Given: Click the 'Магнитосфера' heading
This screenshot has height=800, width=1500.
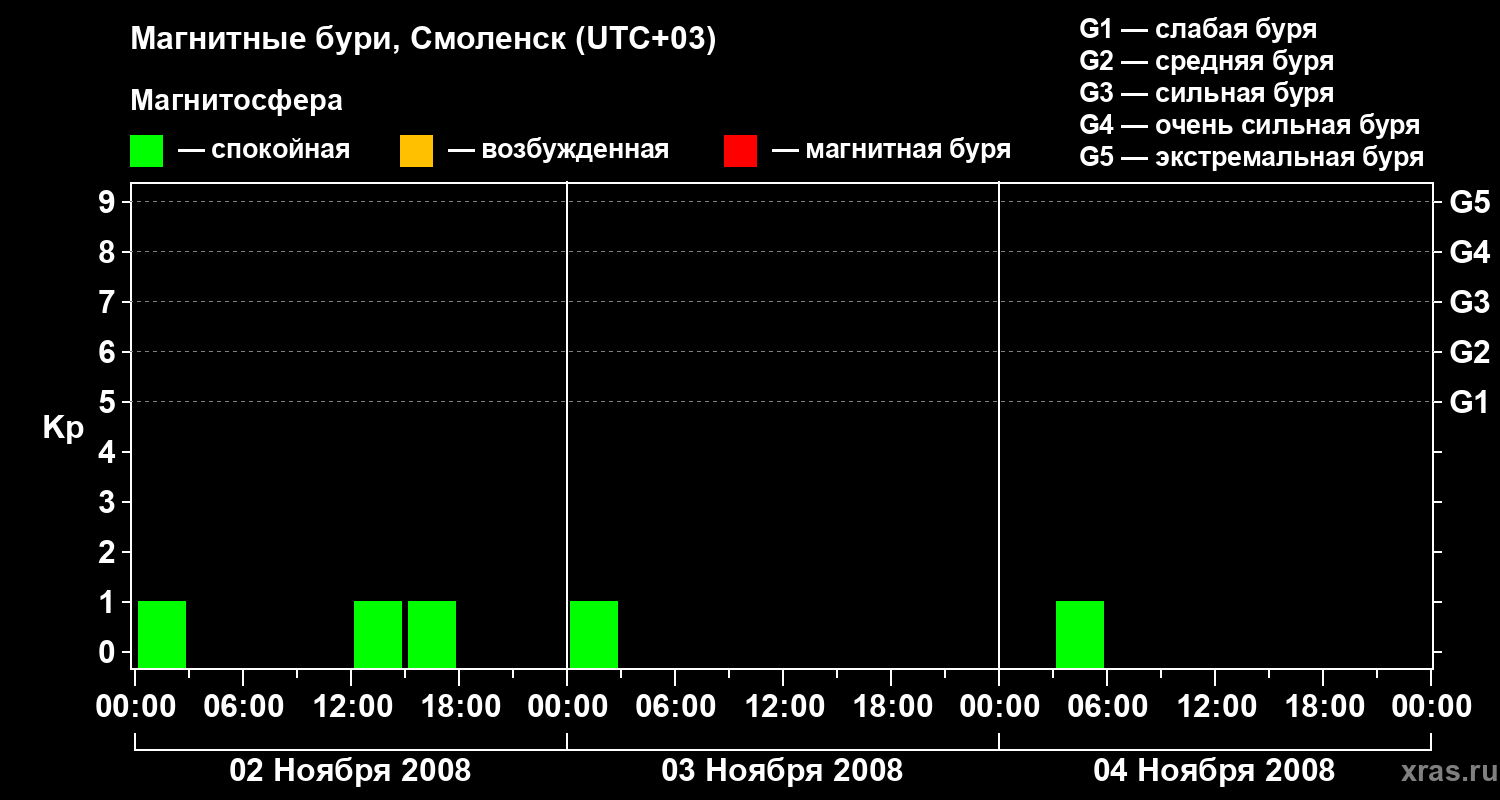Looking at the screenshot, I should click(236, 101).
